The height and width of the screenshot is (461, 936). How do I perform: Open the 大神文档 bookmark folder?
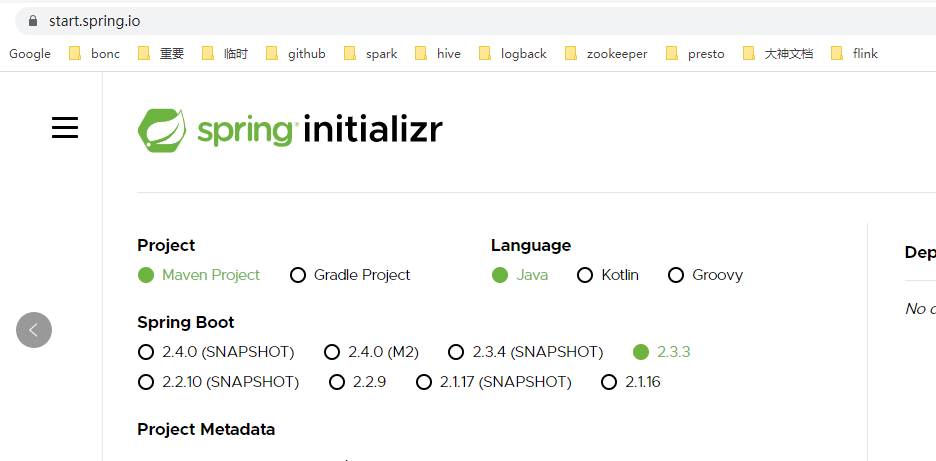(778, 54)
